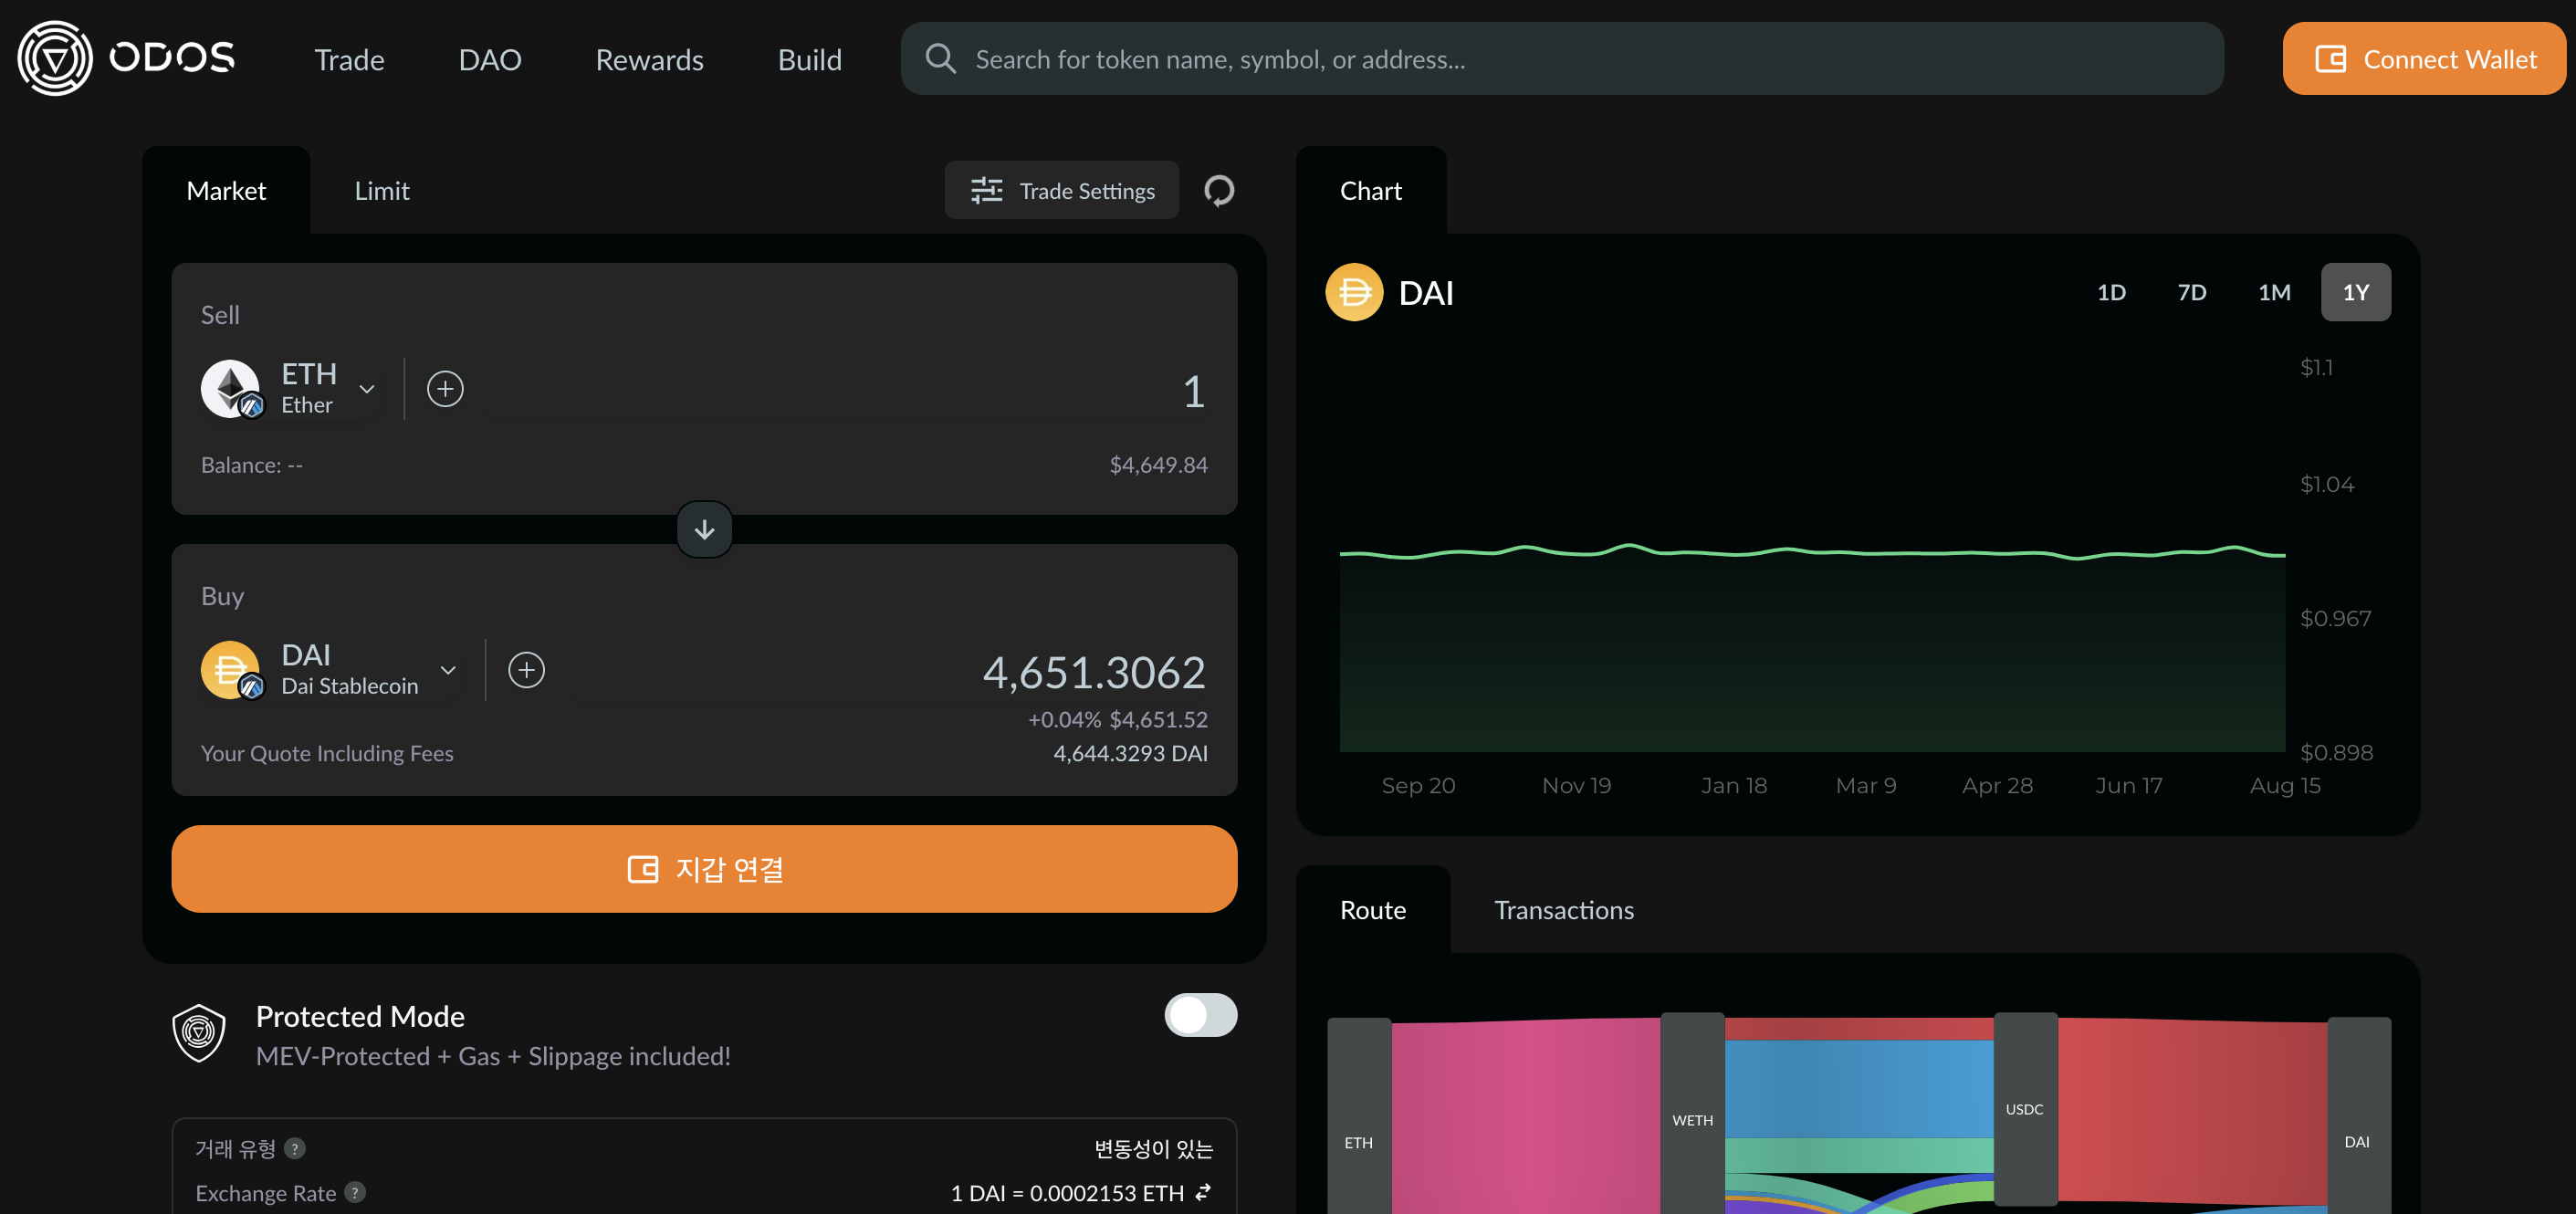
Task: Open the Trade menu
Action: (349, 60)
